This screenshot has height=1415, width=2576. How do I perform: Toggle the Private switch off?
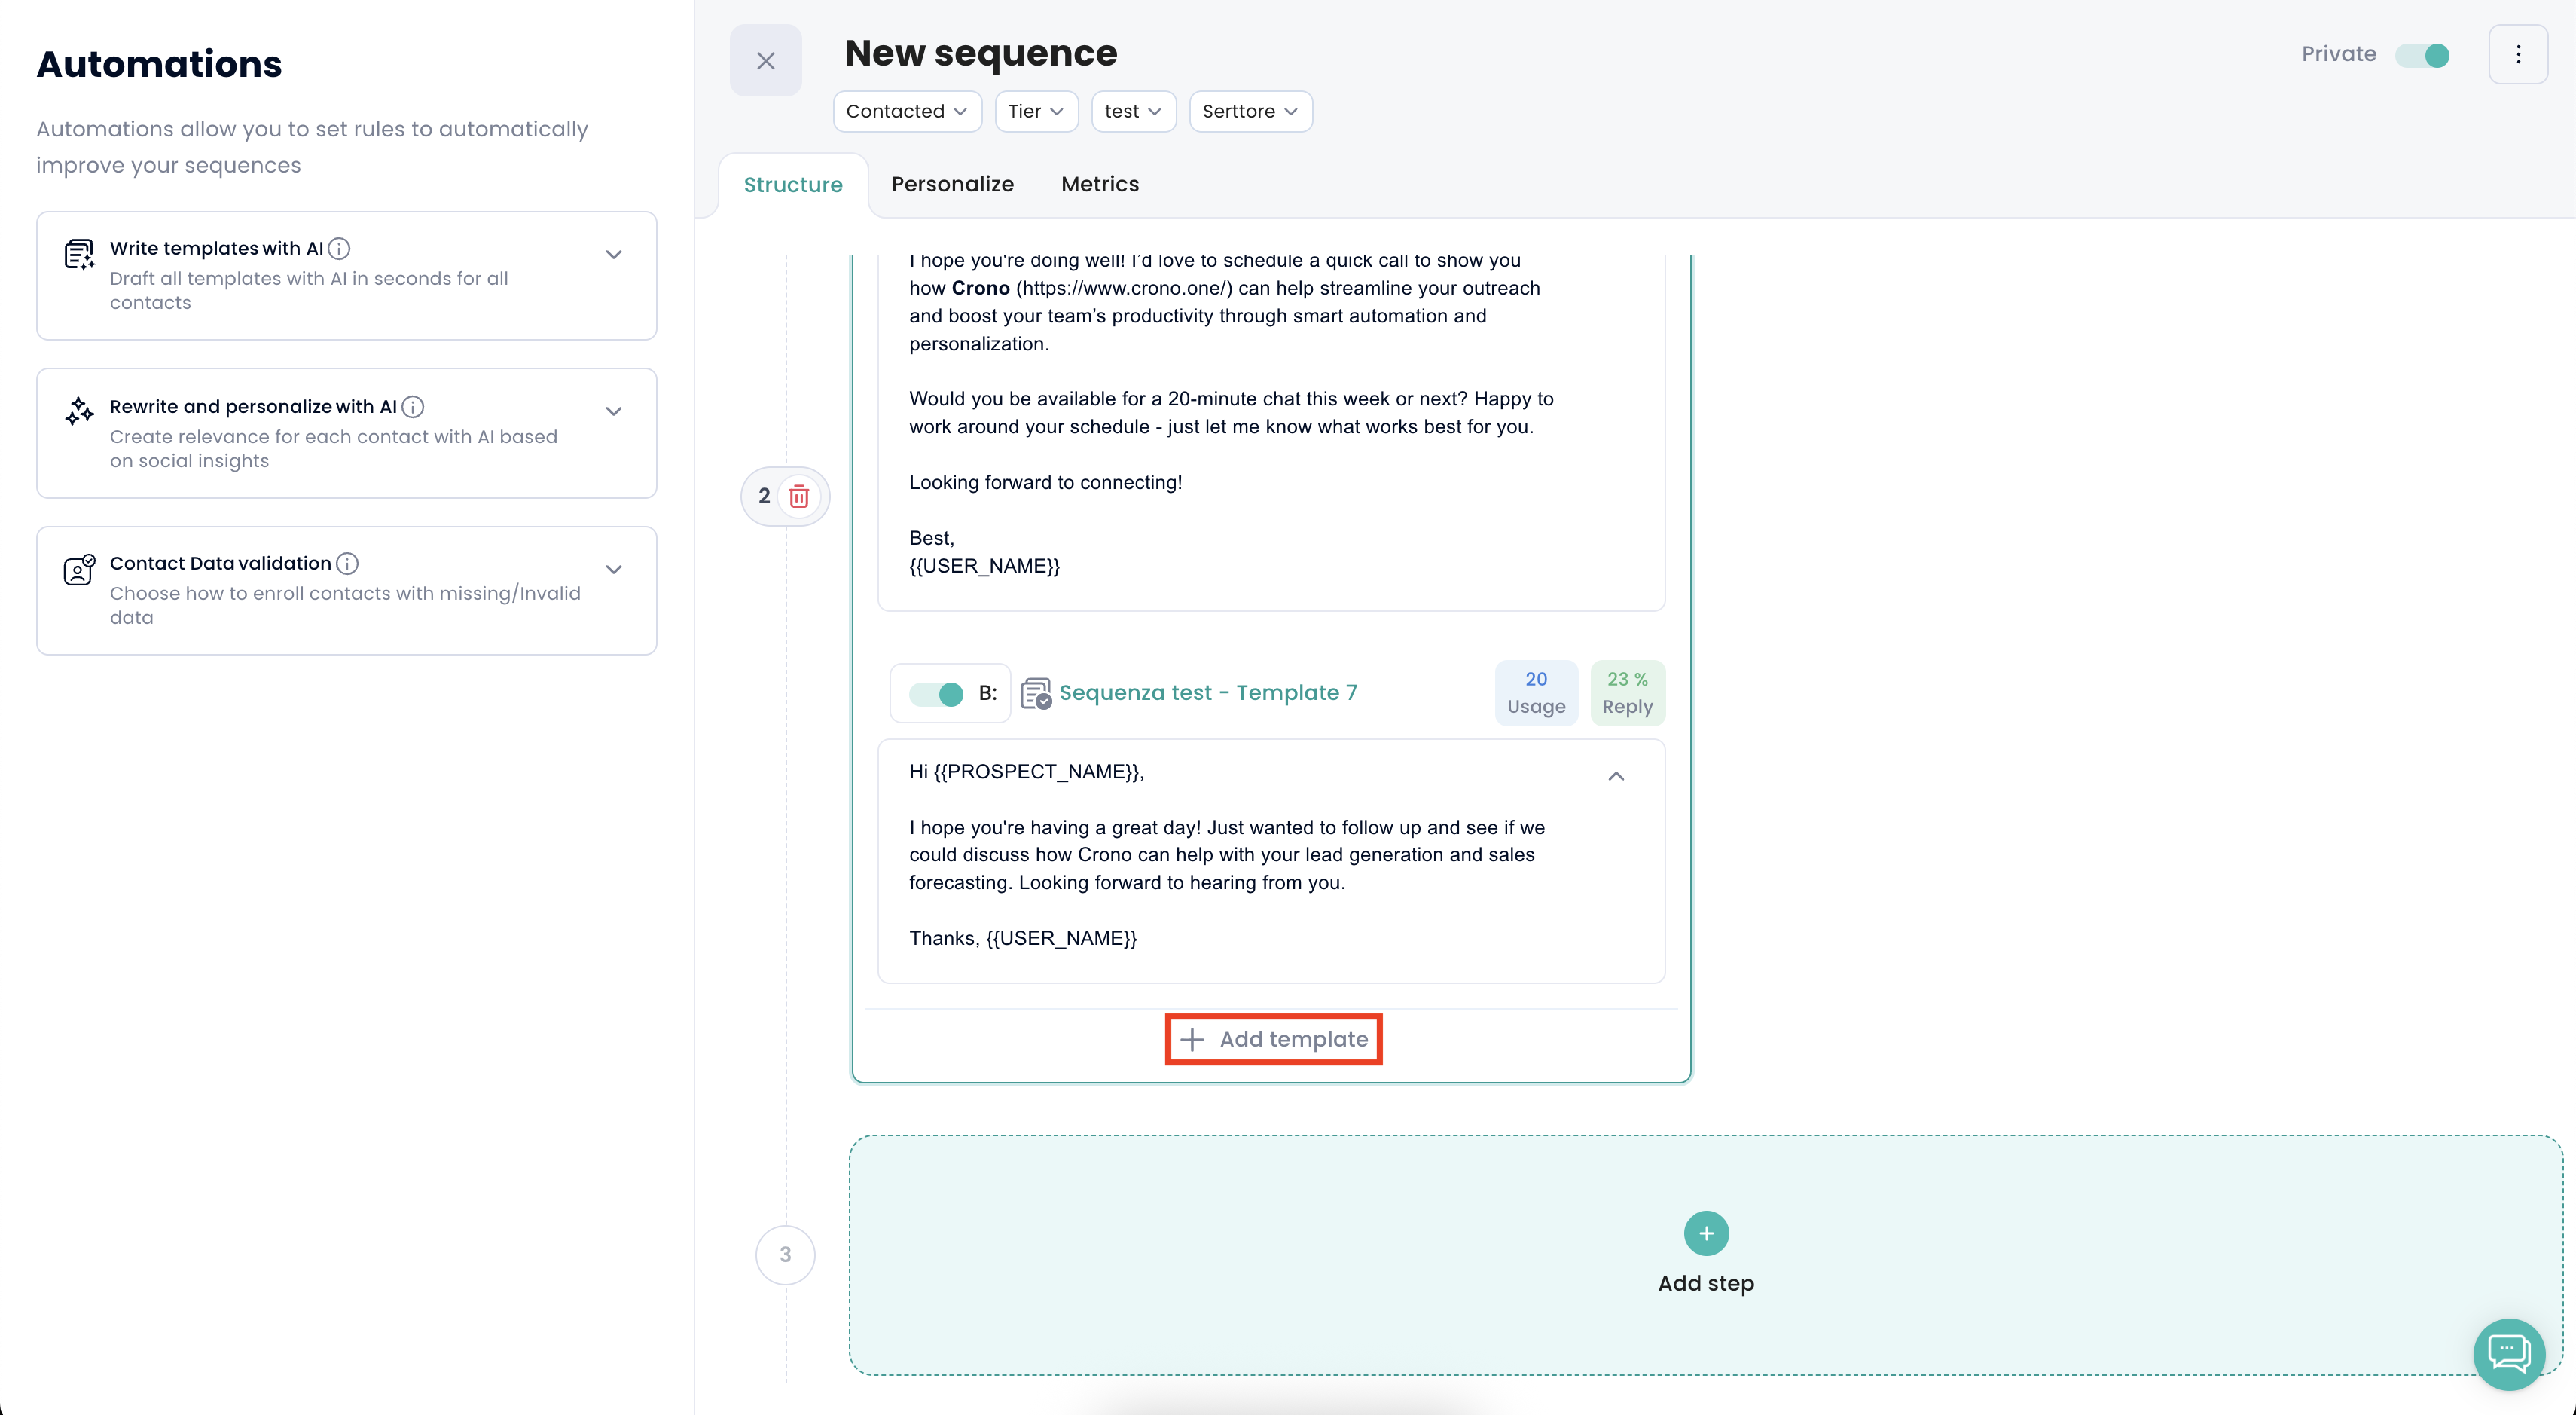2422,55
